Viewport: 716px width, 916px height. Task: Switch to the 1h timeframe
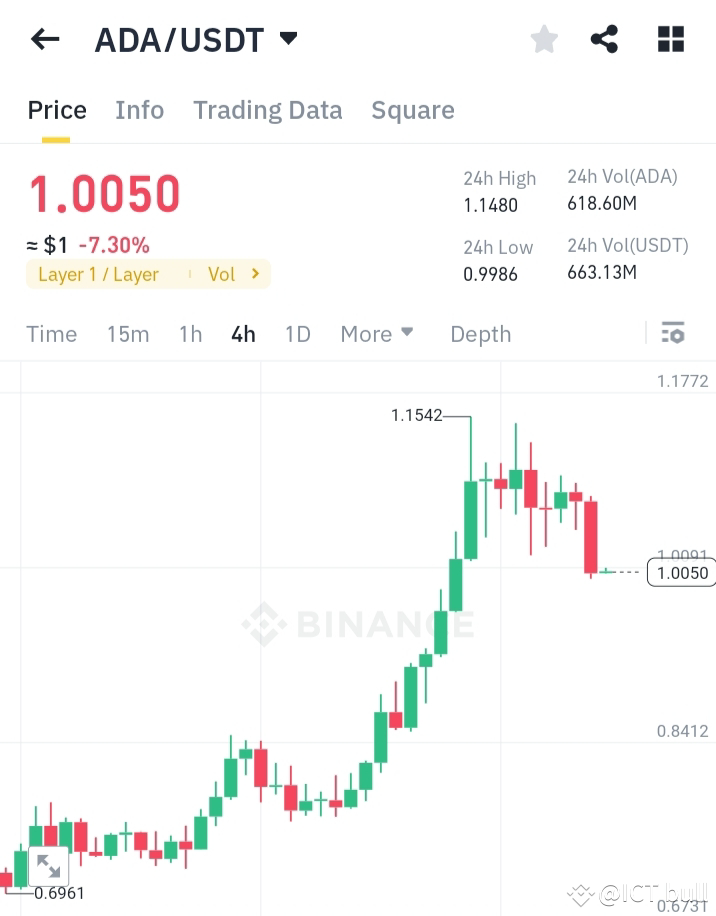click(190, 334)
